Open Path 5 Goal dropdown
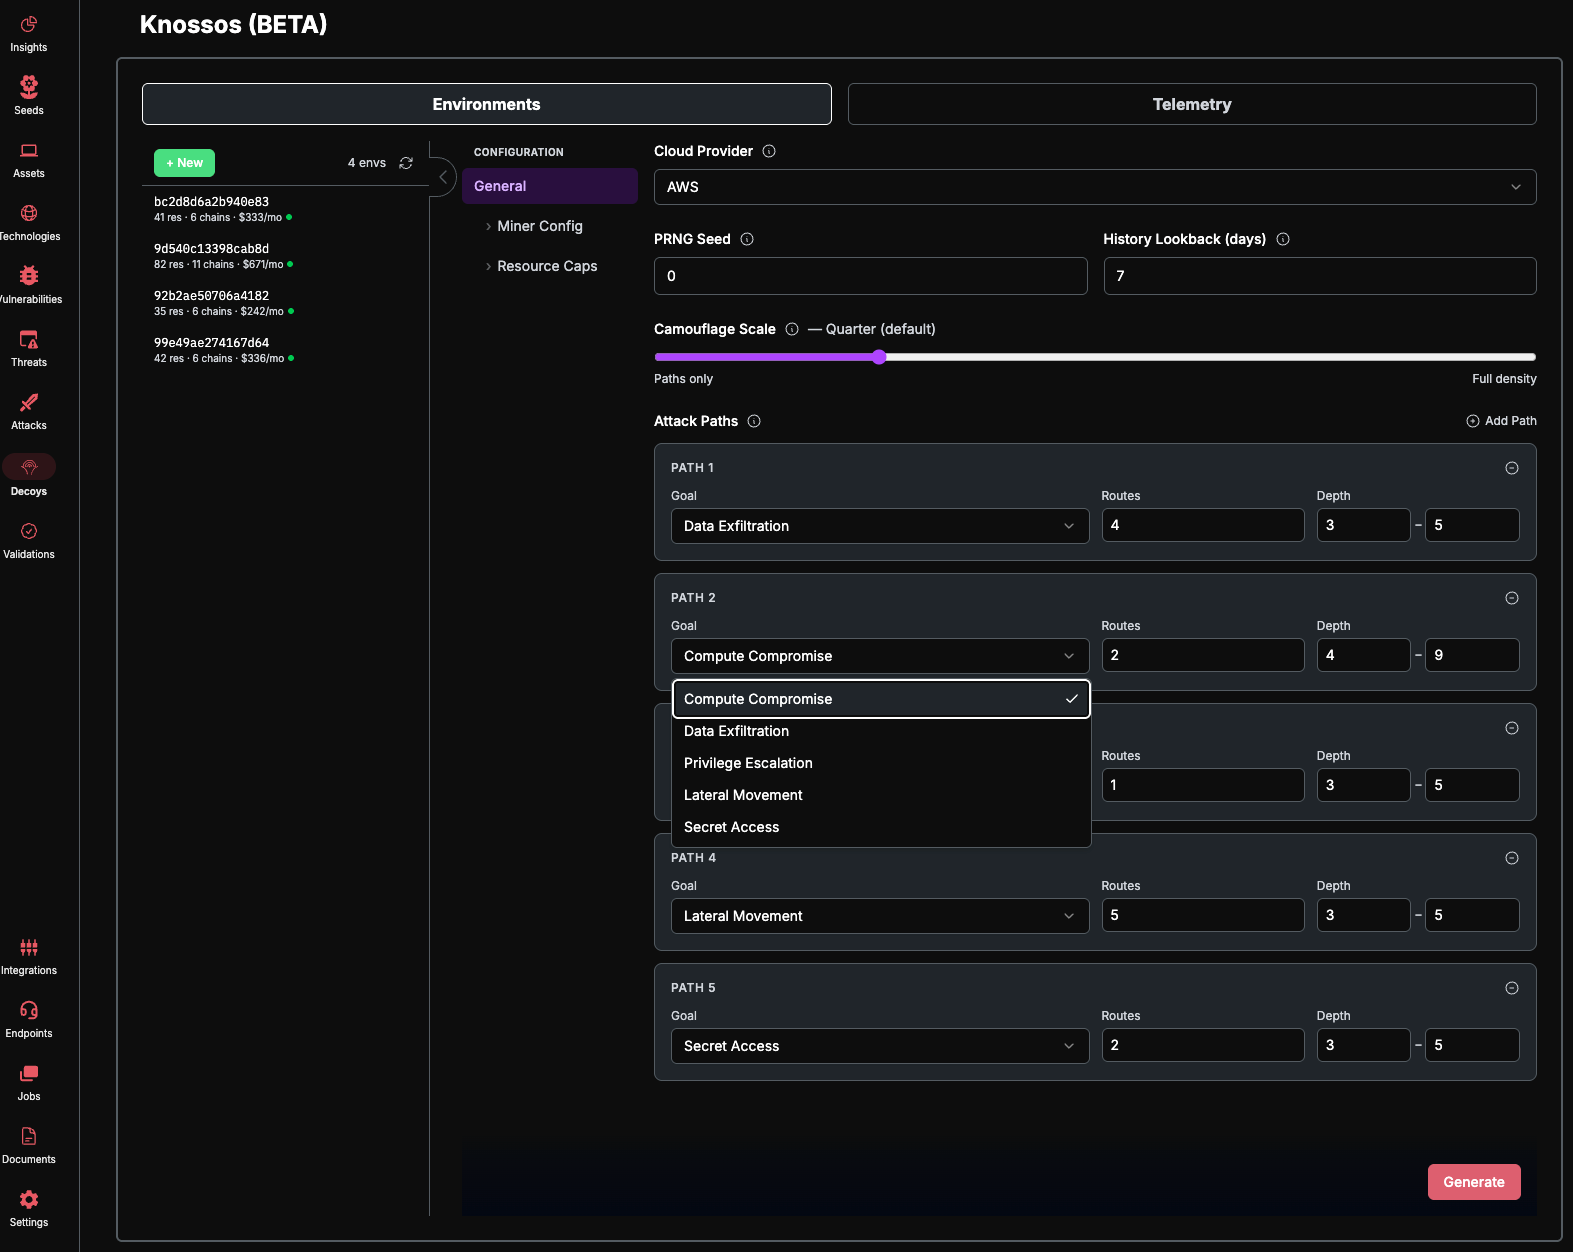 (880, 1046)
